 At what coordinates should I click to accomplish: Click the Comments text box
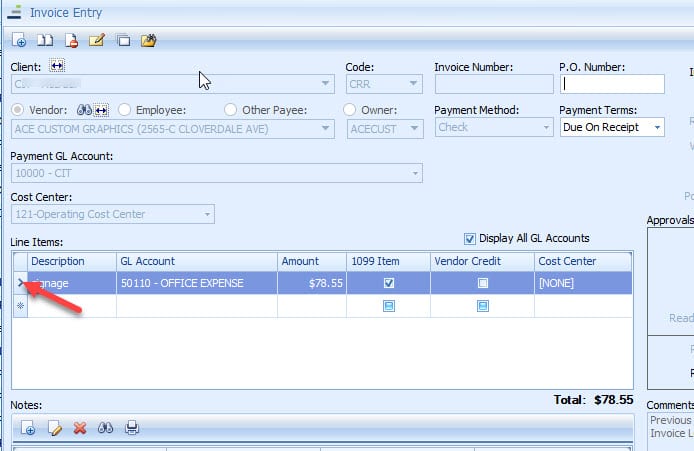click(x=670, y=432)
